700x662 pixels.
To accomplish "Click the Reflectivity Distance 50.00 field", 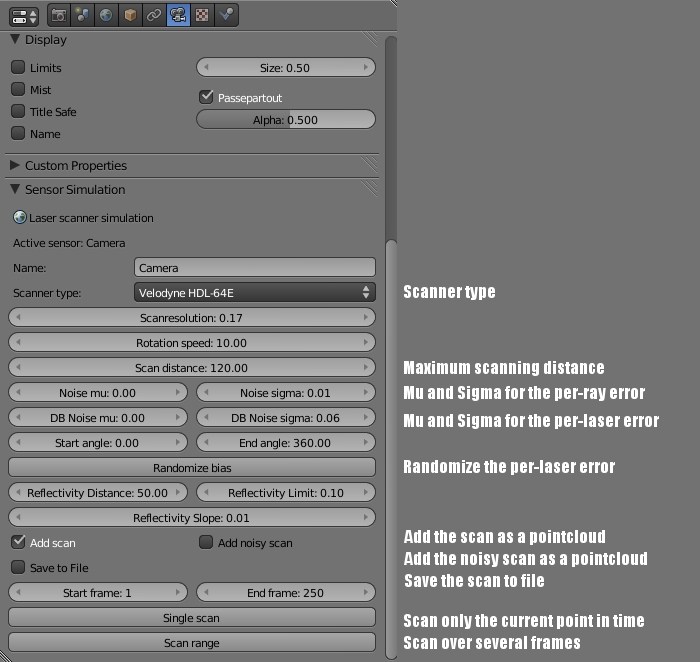I will [98, 492].
